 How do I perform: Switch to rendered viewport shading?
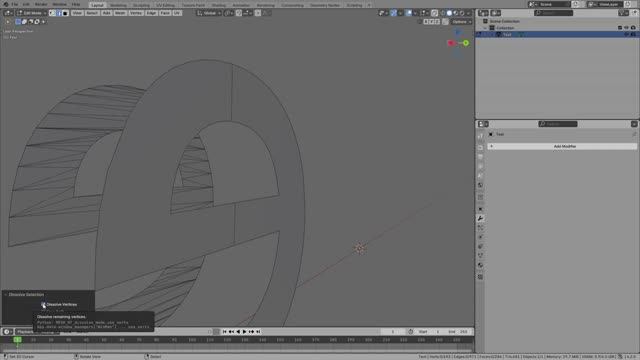point(462,13)
